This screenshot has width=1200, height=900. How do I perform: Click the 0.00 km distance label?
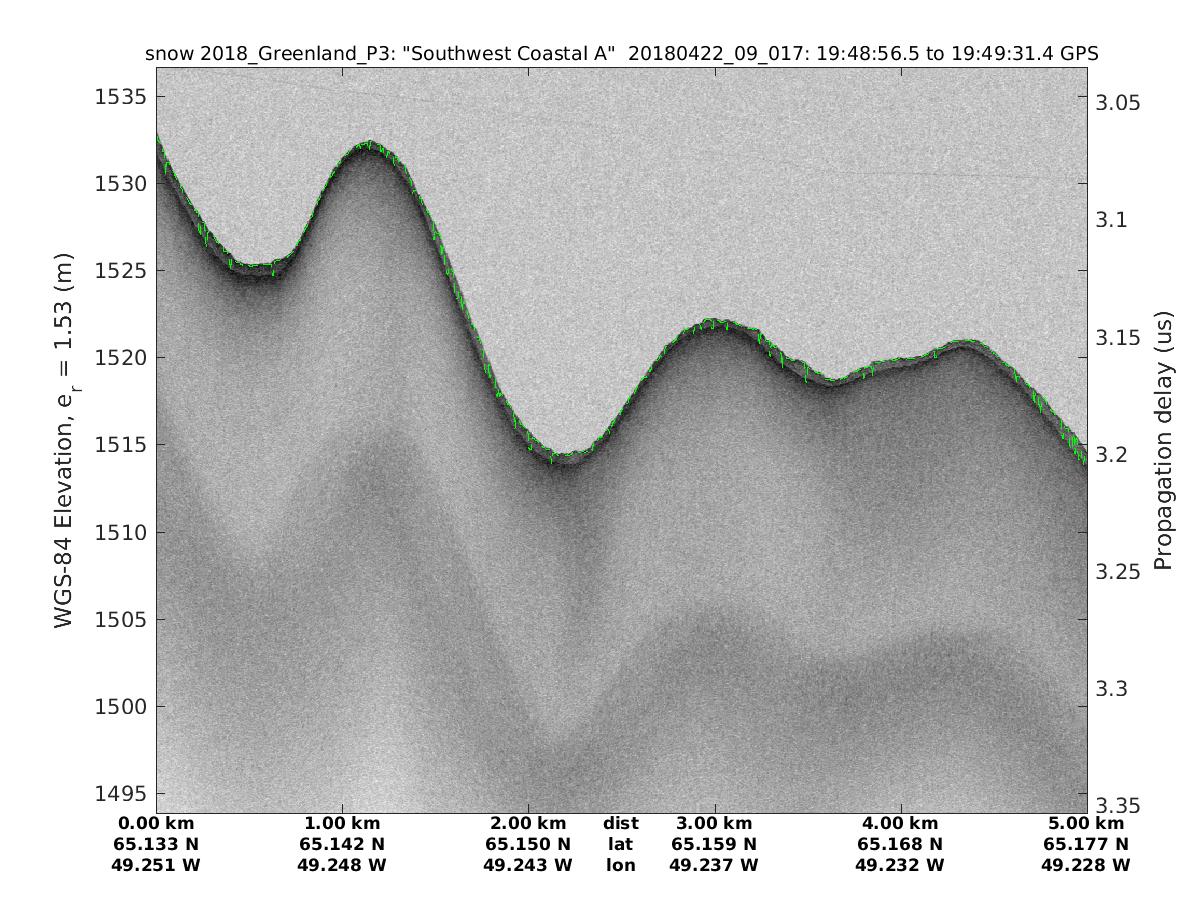click(157, 824)
